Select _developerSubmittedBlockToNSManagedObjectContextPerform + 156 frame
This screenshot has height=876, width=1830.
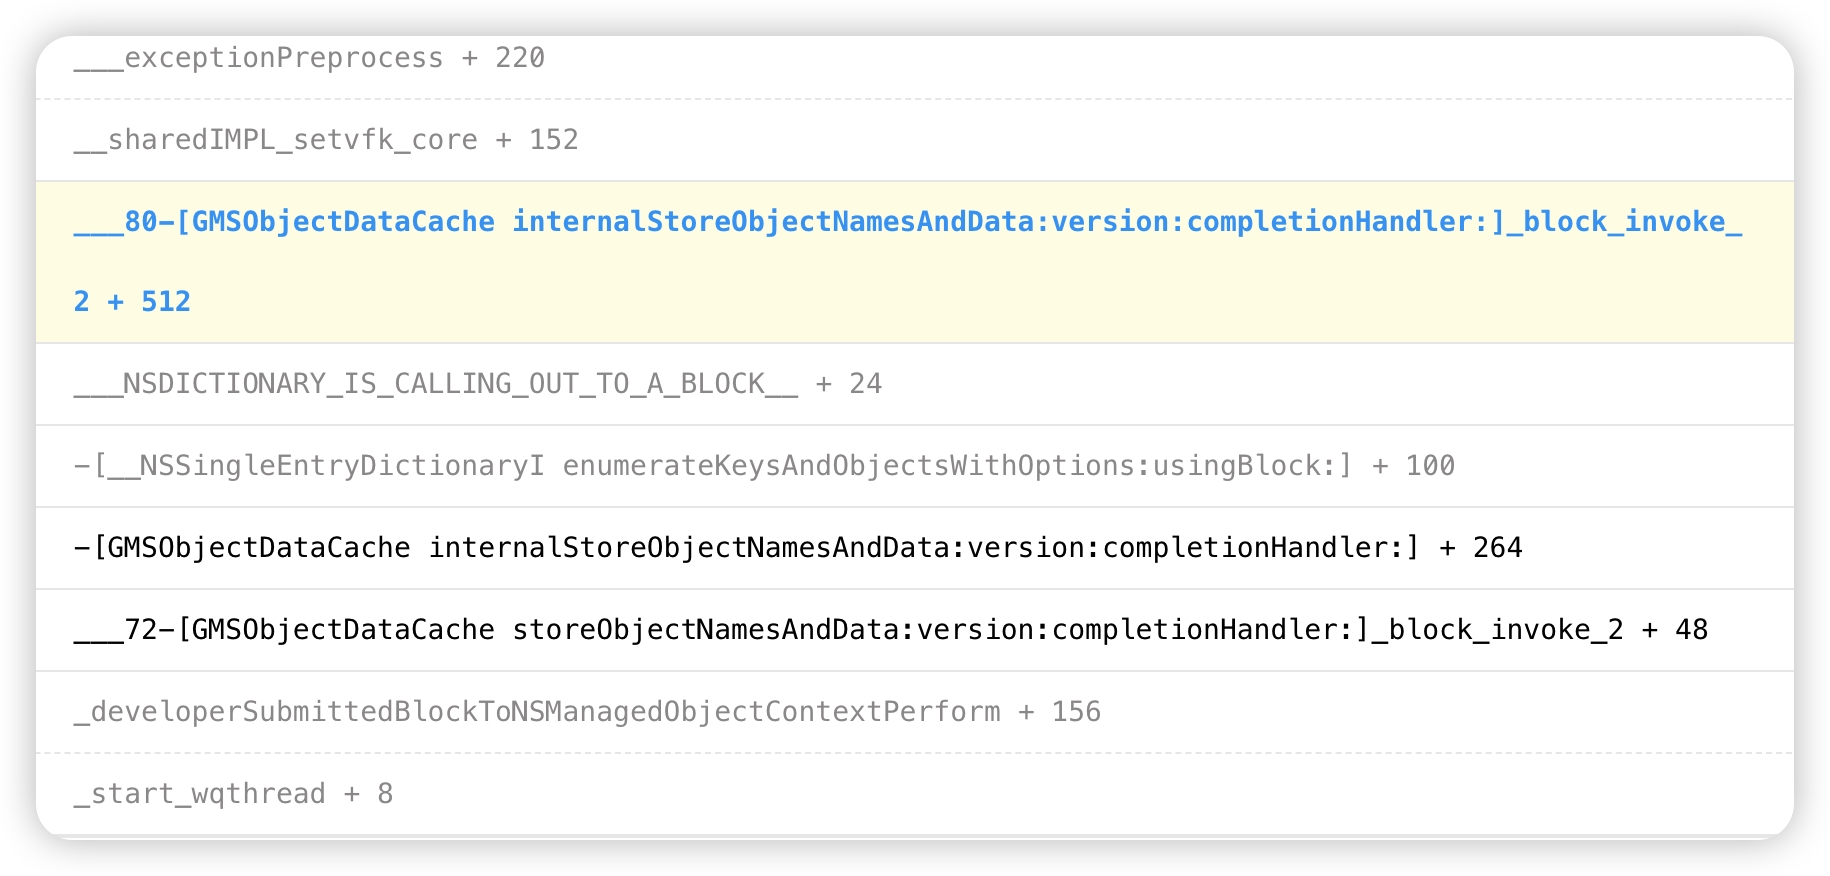coord(914,712)
